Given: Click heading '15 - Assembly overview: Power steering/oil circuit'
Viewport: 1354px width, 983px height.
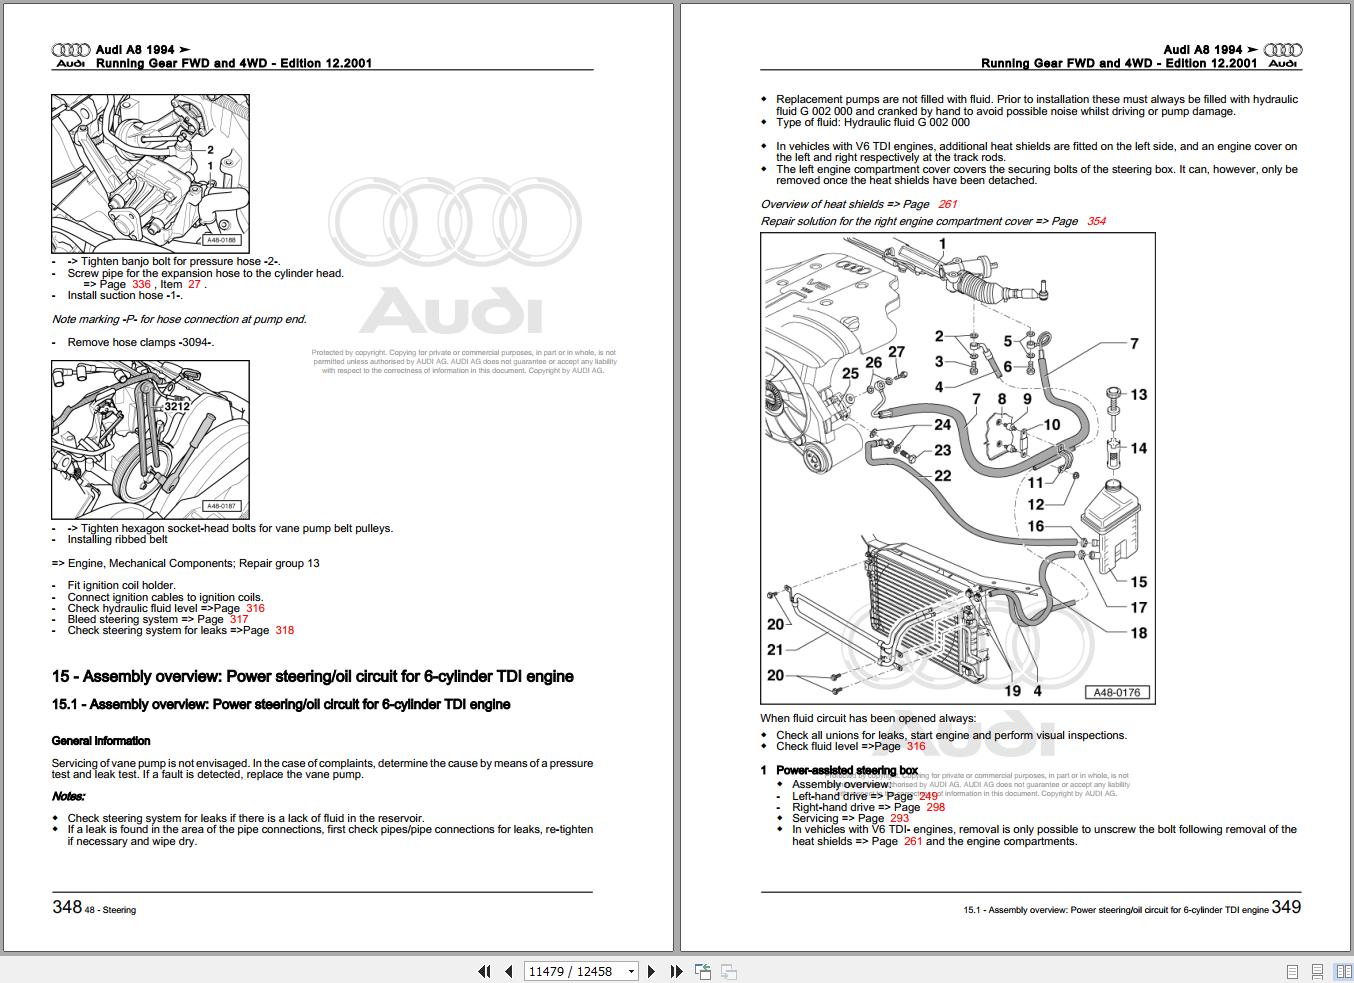Looking at the screenshot, I should 313,676.
